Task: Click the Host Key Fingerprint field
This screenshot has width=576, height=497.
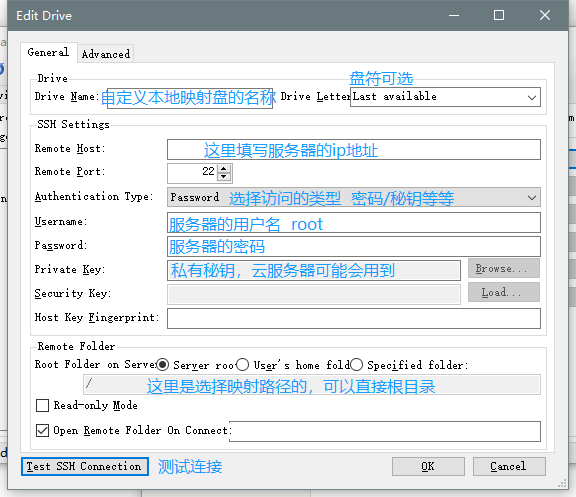Action: coord(354,318)
